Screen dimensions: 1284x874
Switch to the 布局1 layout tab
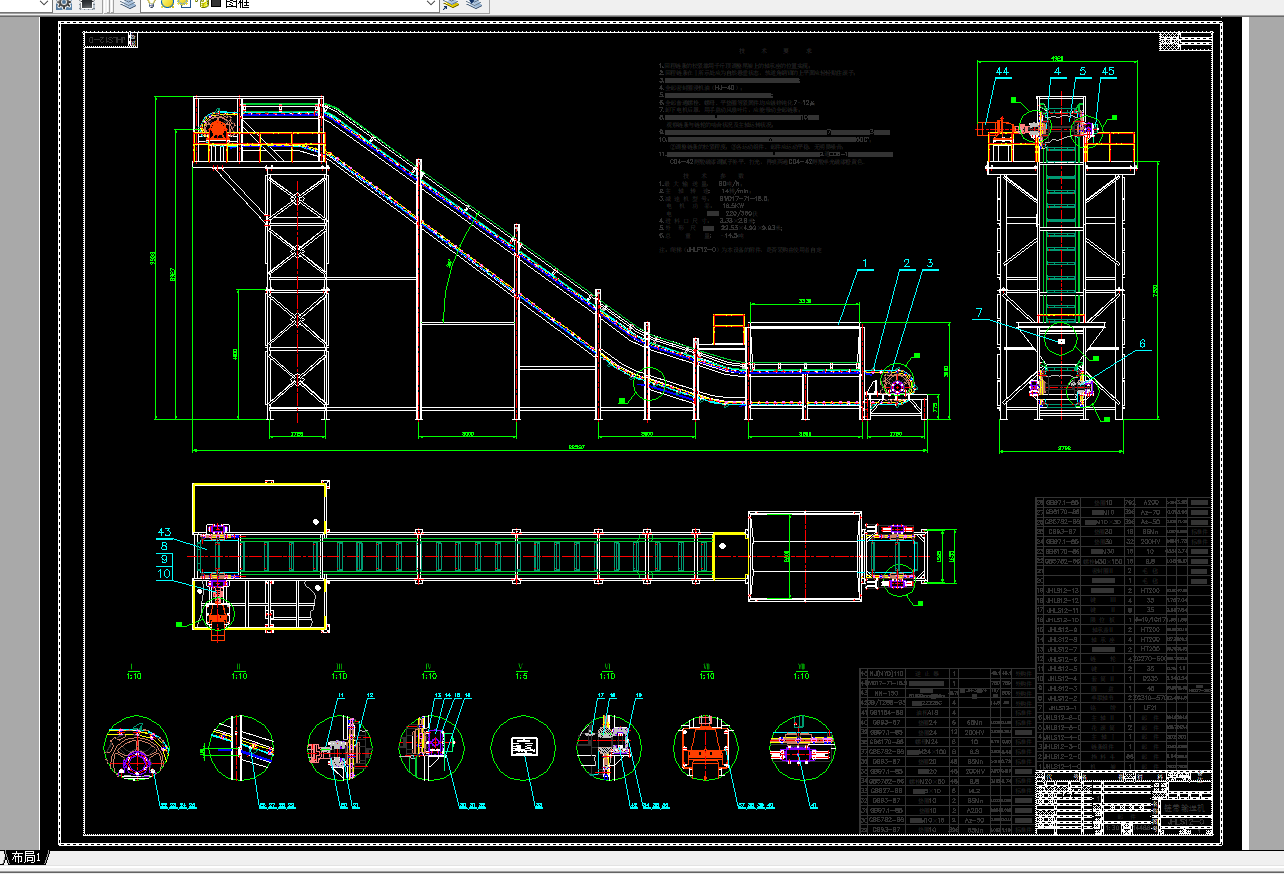25,858
